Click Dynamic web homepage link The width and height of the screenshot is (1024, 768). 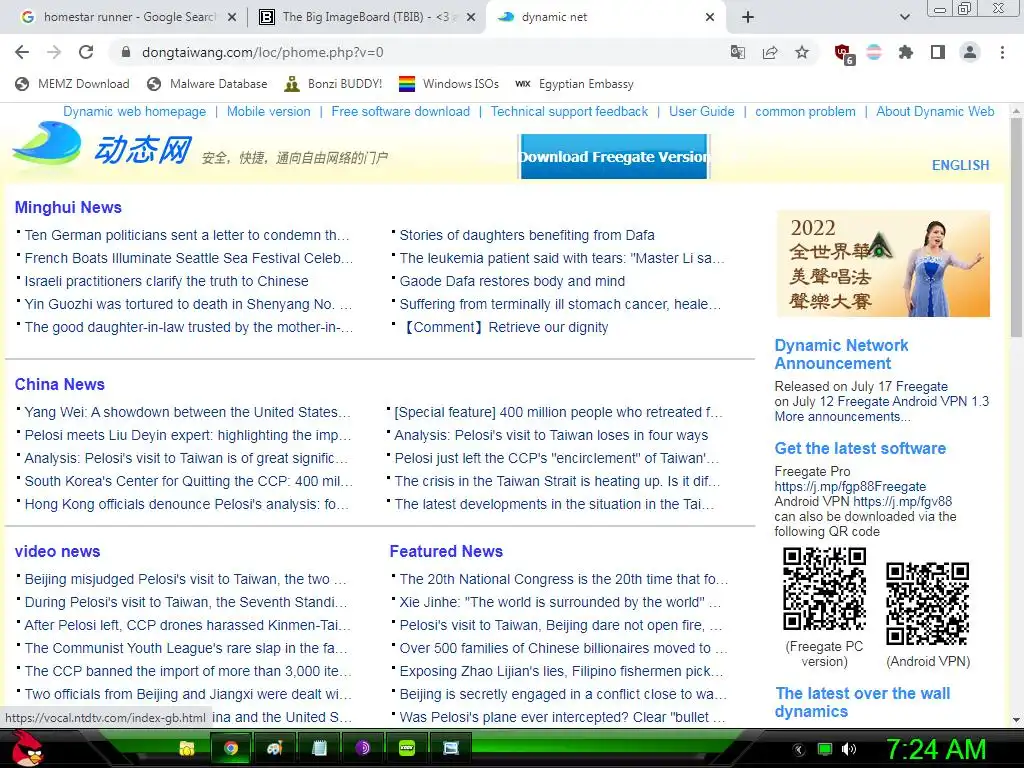tap(135, 112)
